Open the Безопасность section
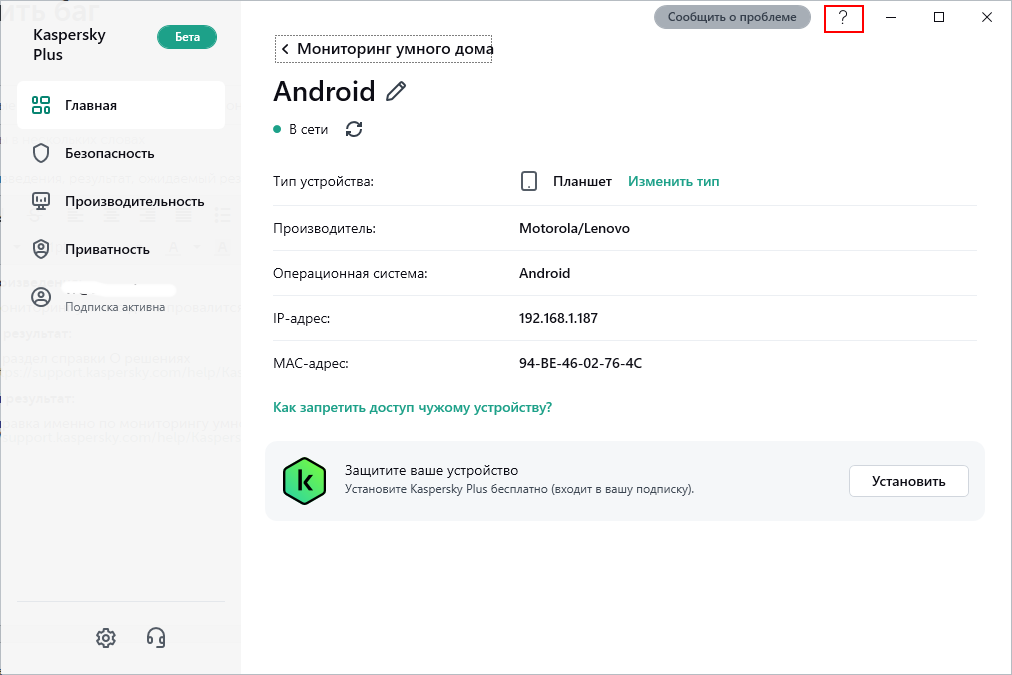The image size is (1012, 675). 121,154
